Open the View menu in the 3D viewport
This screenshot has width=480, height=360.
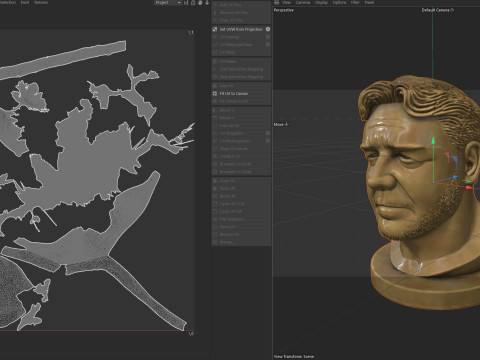(x=286, y=2)
